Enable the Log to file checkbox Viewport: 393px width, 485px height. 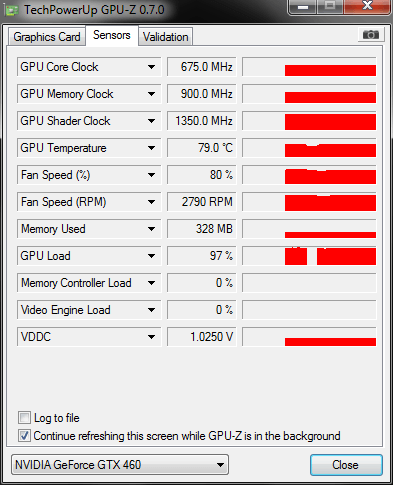coord(24,418)
